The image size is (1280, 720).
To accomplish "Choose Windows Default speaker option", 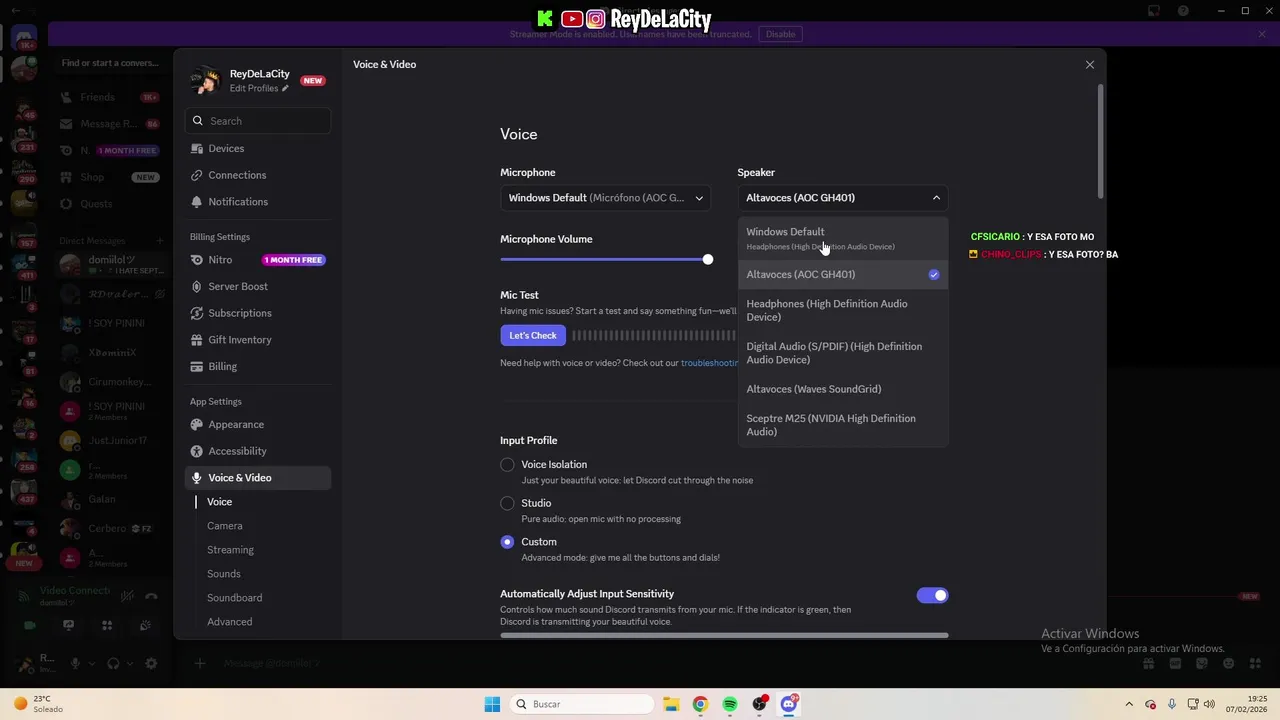I will point(843,239).
